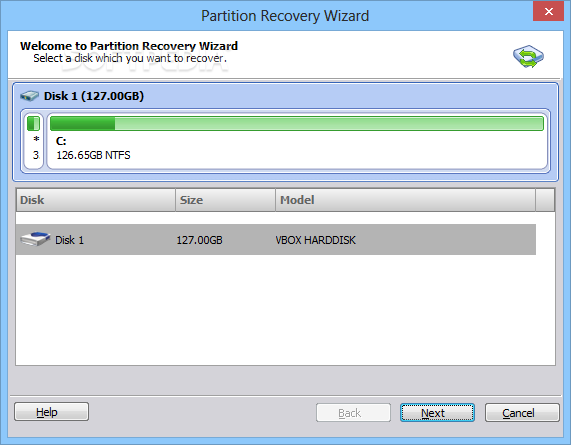This screenshot has width=571, height=445.
Task: Select the small reserved partition block
Action: coord(34,141)
